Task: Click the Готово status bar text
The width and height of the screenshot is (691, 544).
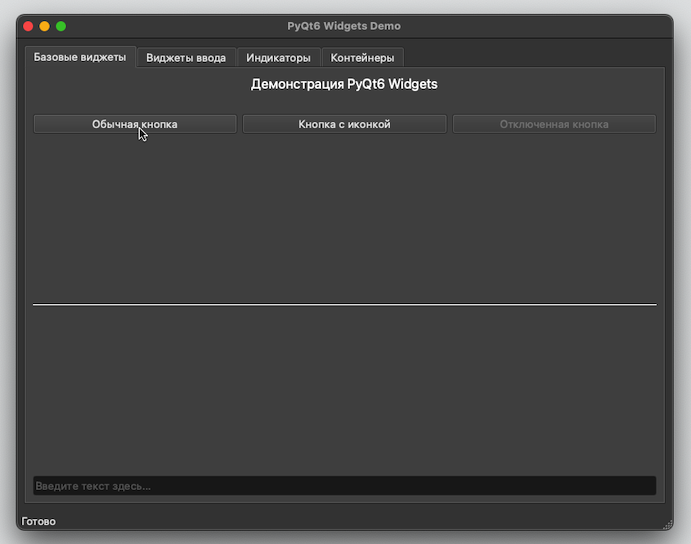Action: (x=39, y=522)
